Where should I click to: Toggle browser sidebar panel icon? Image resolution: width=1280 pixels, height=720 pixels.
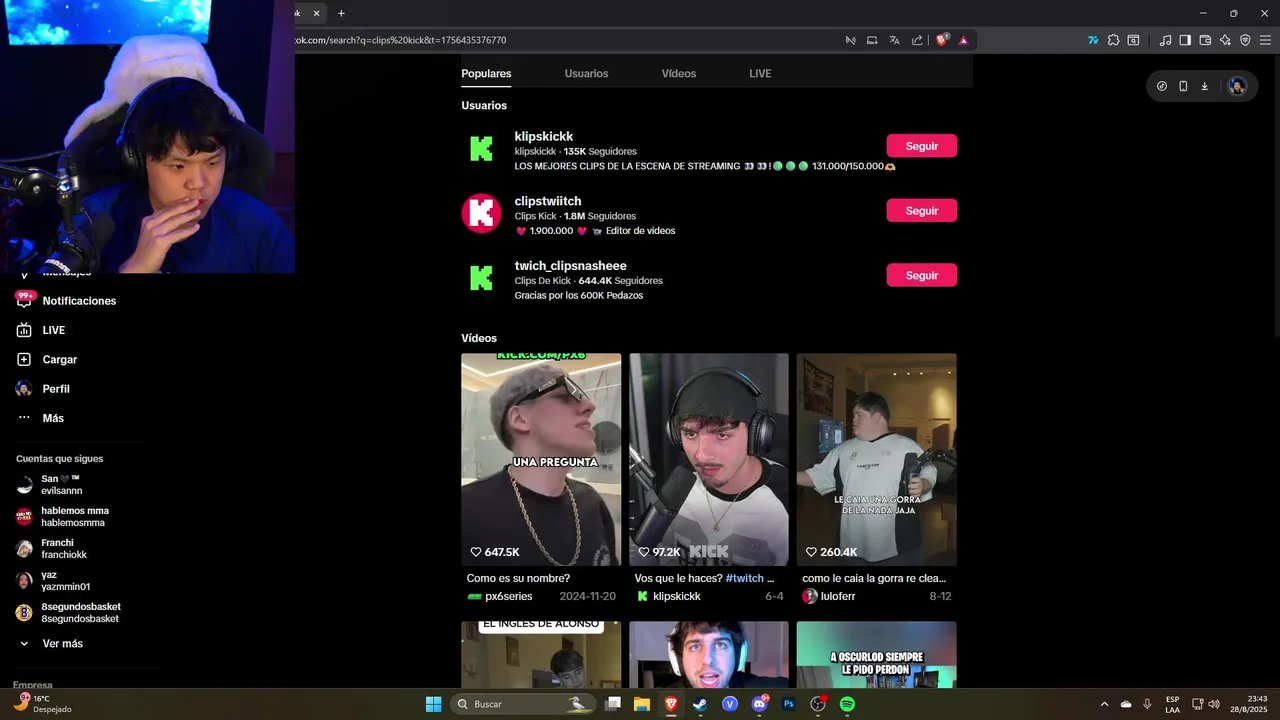(1185, 40)
